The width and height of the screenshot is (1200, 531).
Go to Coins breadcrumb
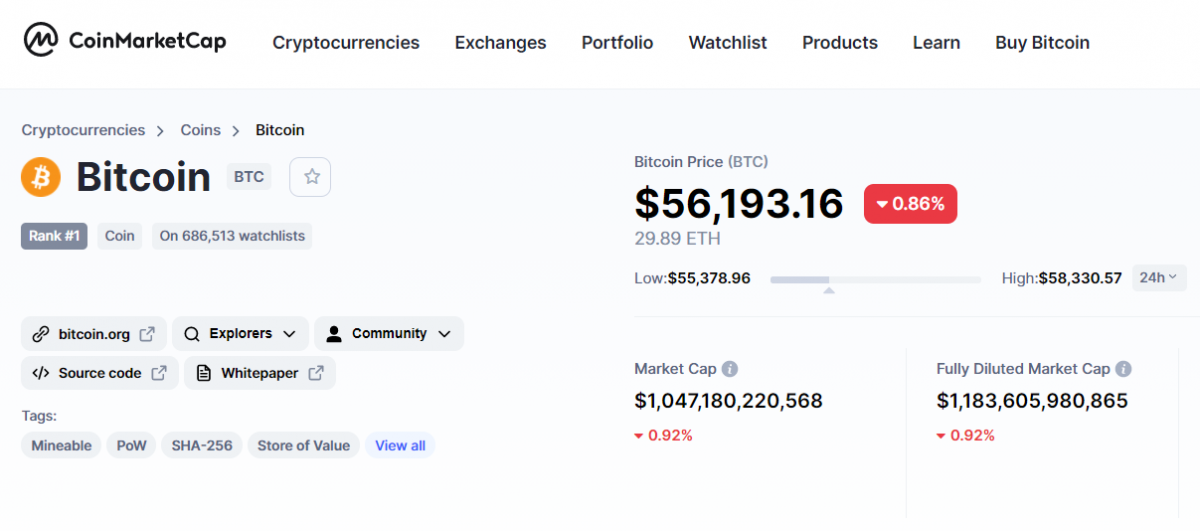tap(200, 130)
